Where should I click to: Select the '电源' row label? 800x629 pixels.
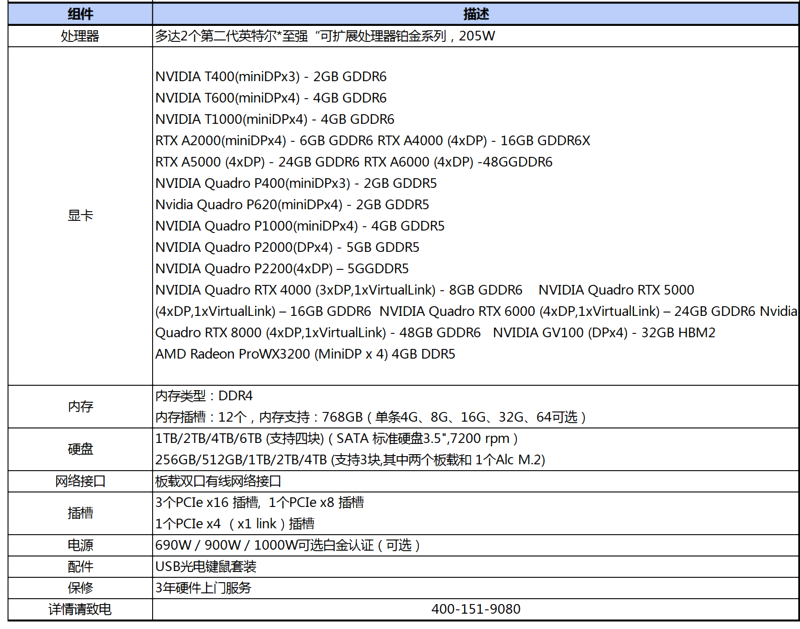coord(80,546)
